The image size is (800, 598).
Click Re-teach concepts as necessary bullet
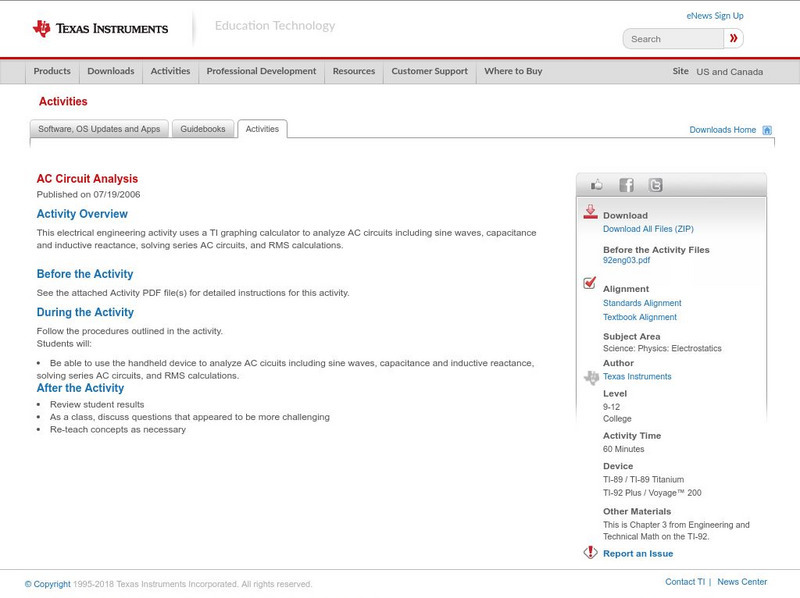tap(118, 430)
